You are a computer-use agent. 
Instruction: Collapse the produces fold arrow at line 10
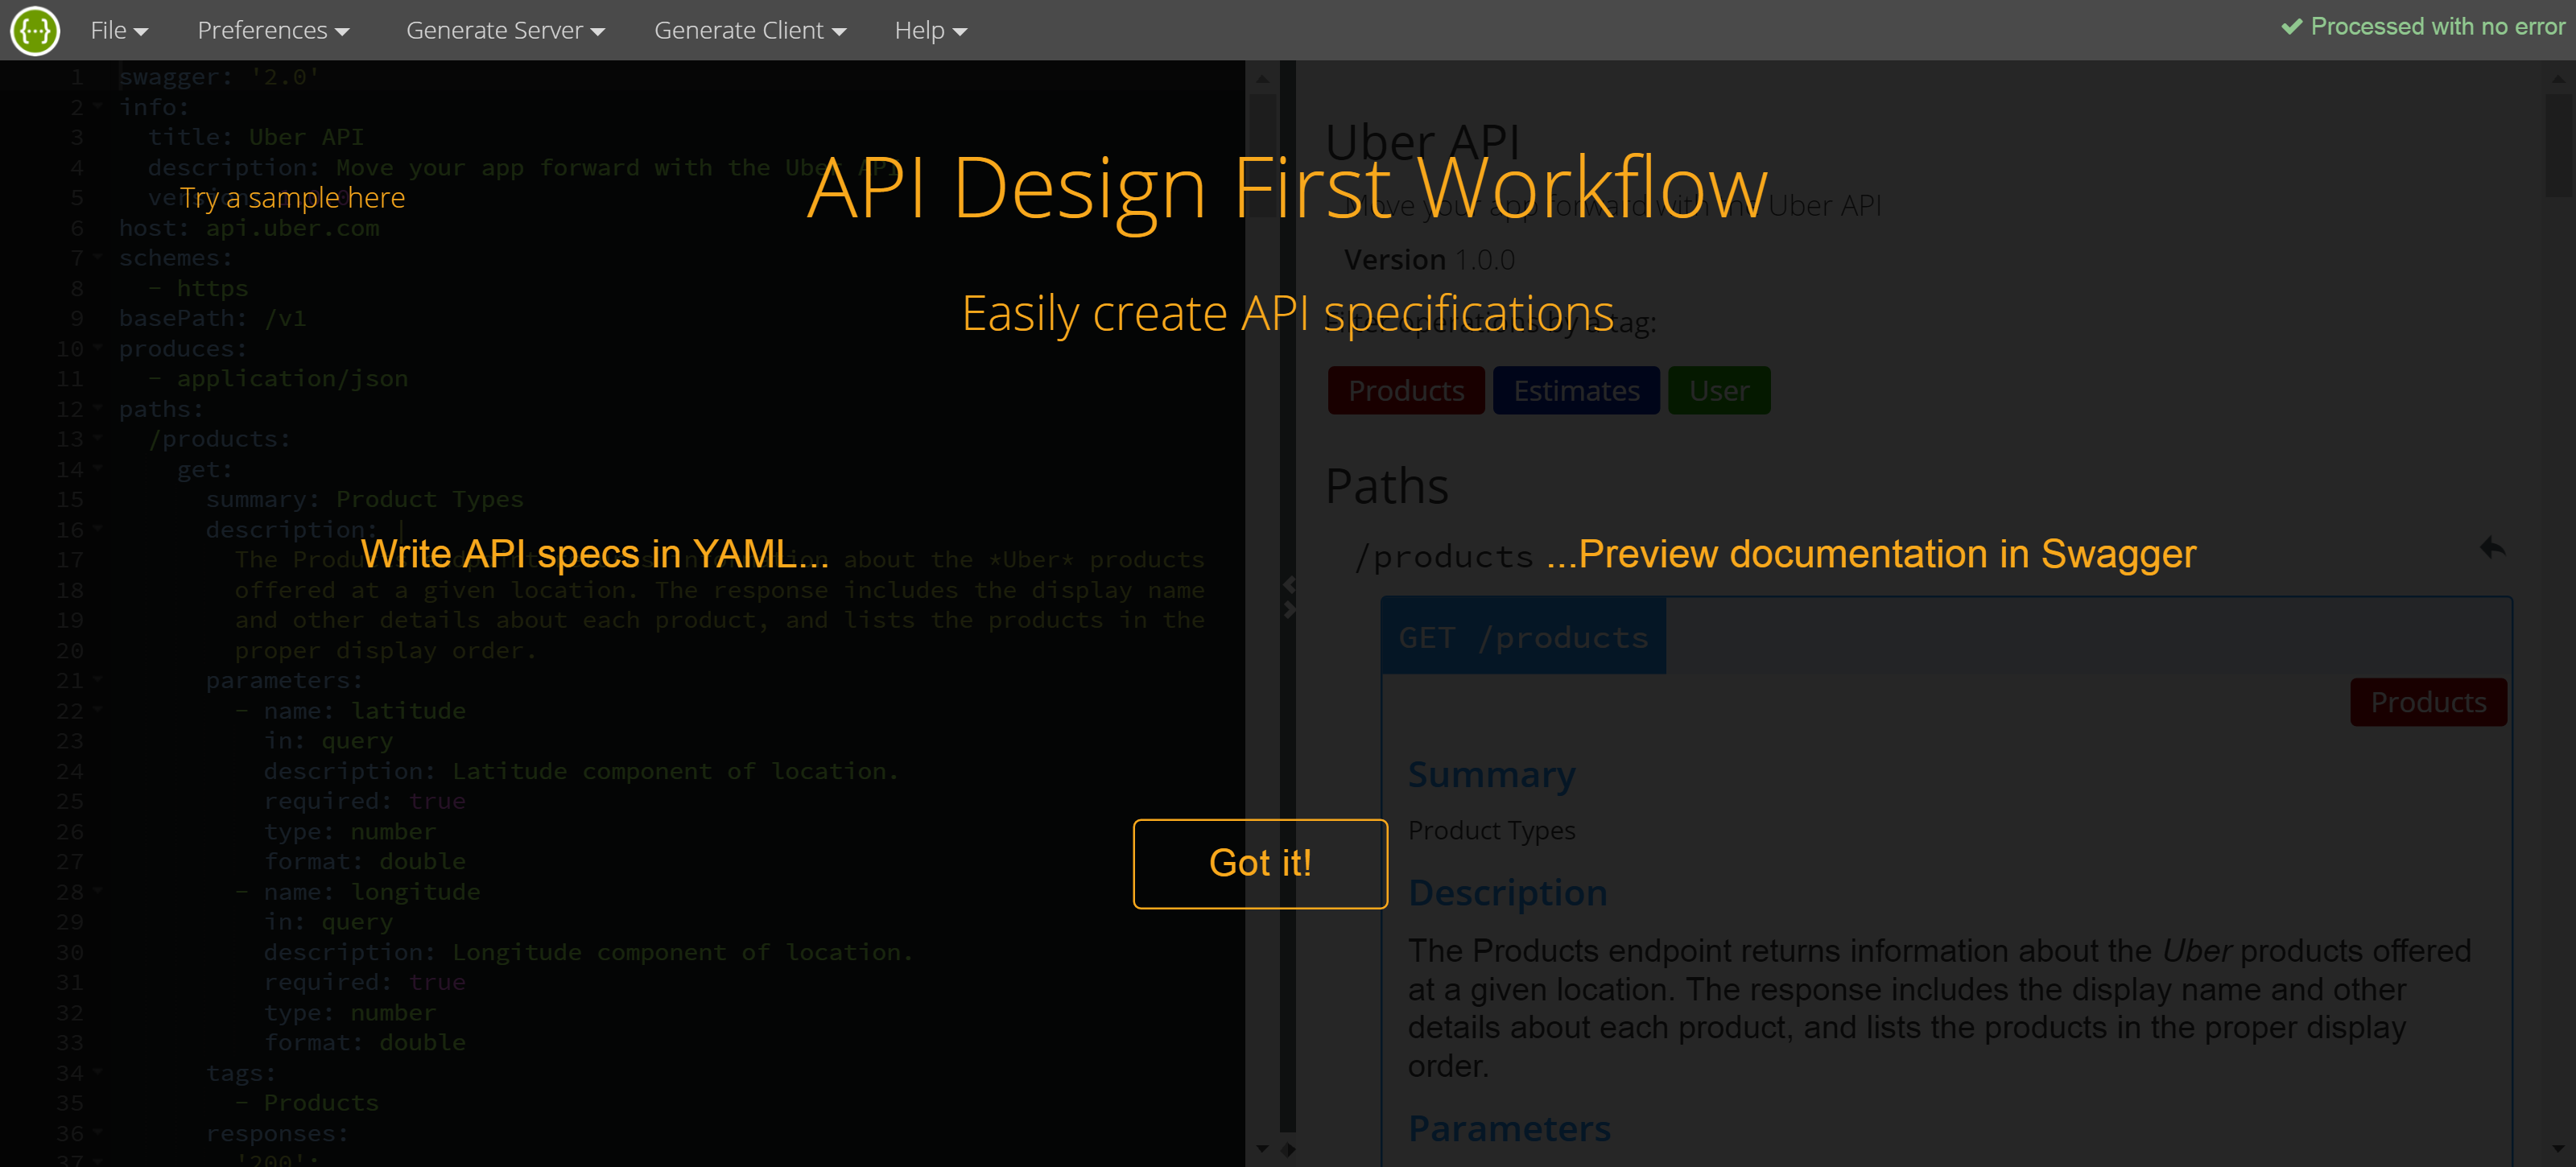98,348
